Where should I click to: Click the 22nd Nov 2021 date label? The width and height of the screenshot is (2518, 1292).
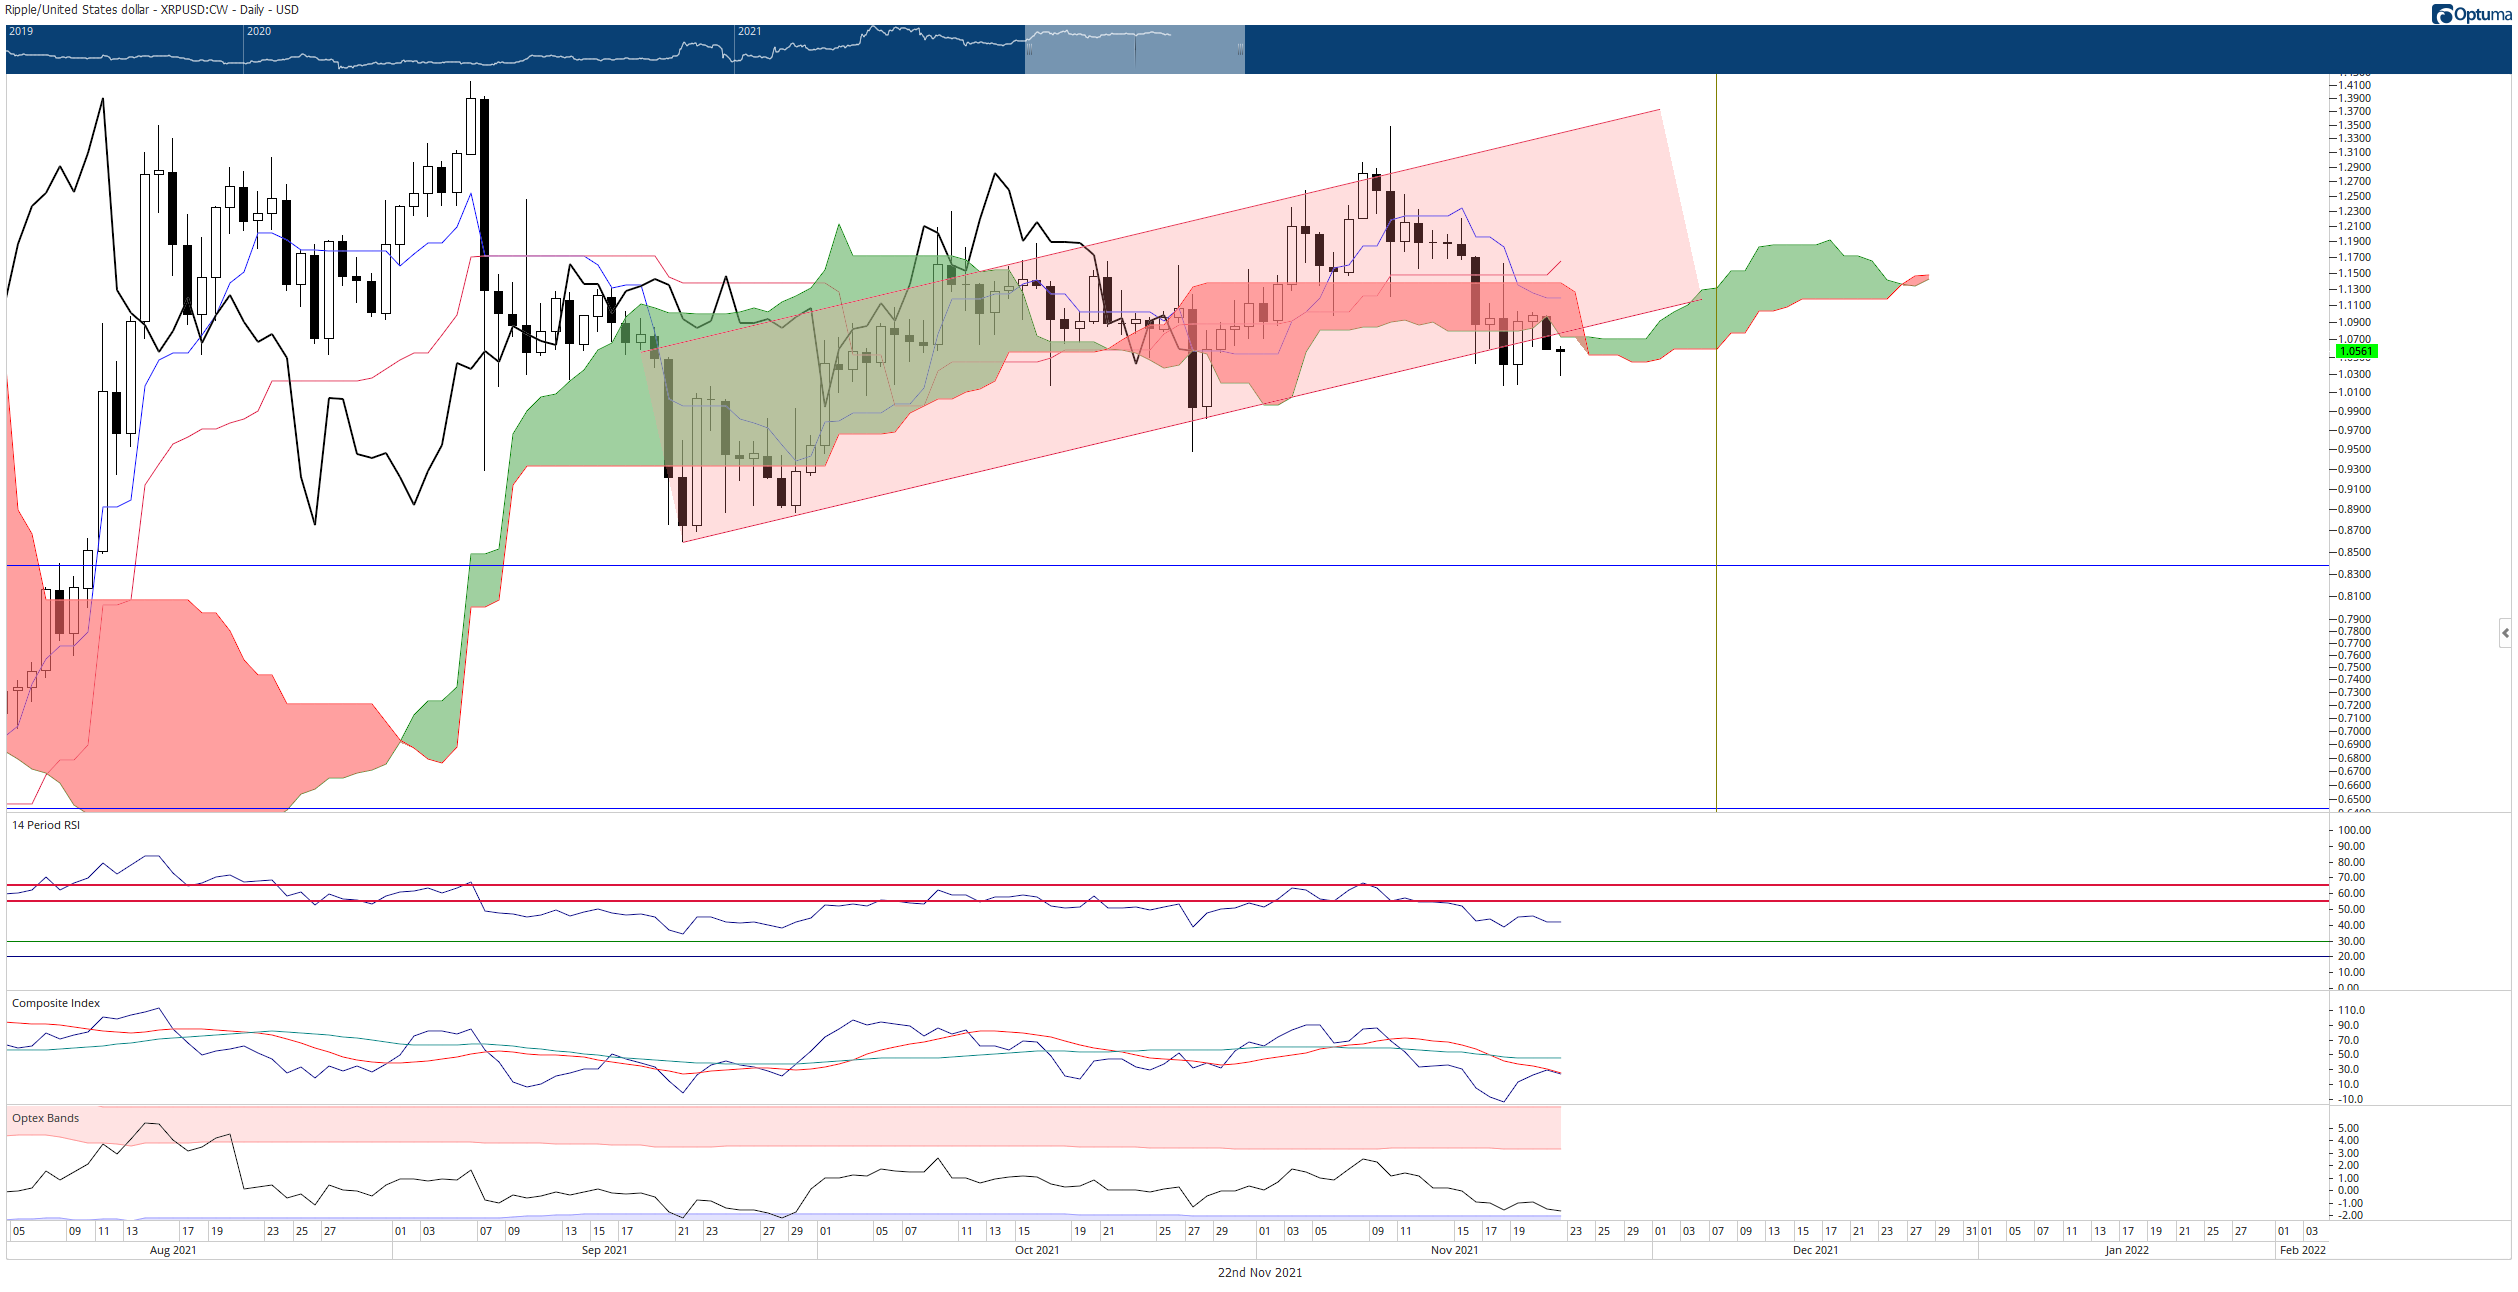click(1259, 1273)
